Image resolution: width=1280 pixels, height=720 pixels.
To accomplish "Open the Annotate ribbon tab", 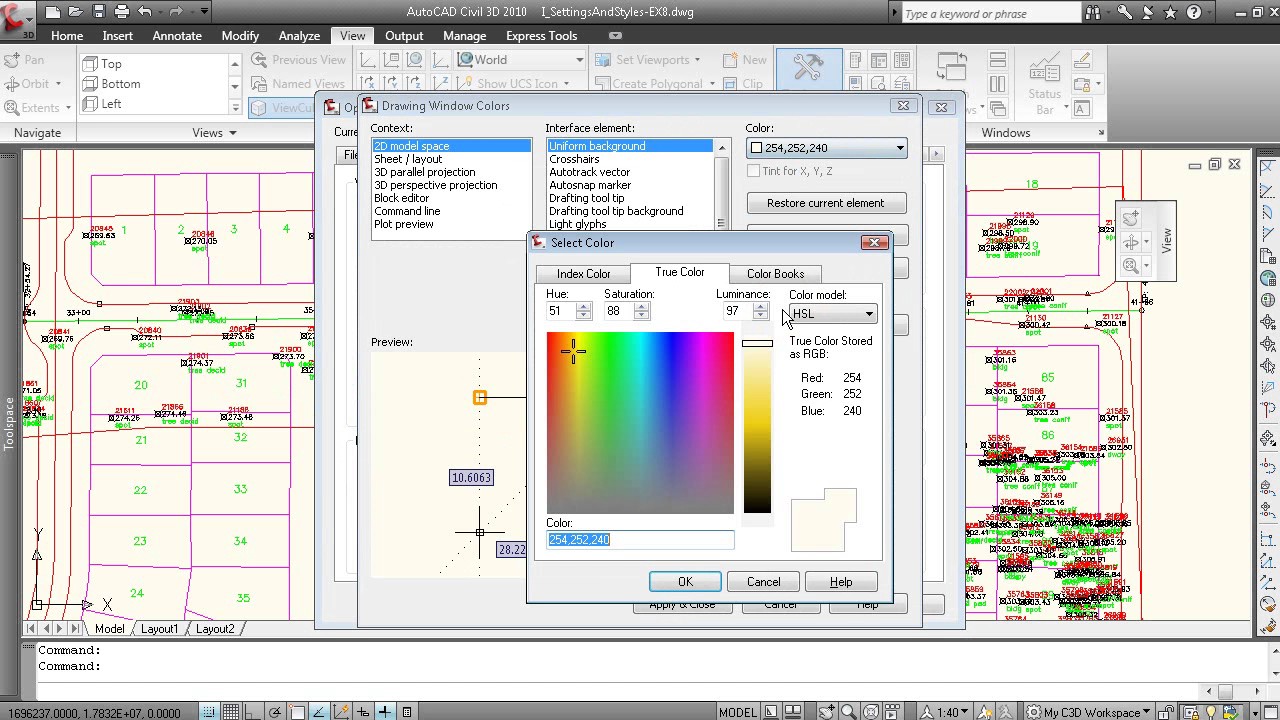I will pyautogui.click(x=177, y=36).
